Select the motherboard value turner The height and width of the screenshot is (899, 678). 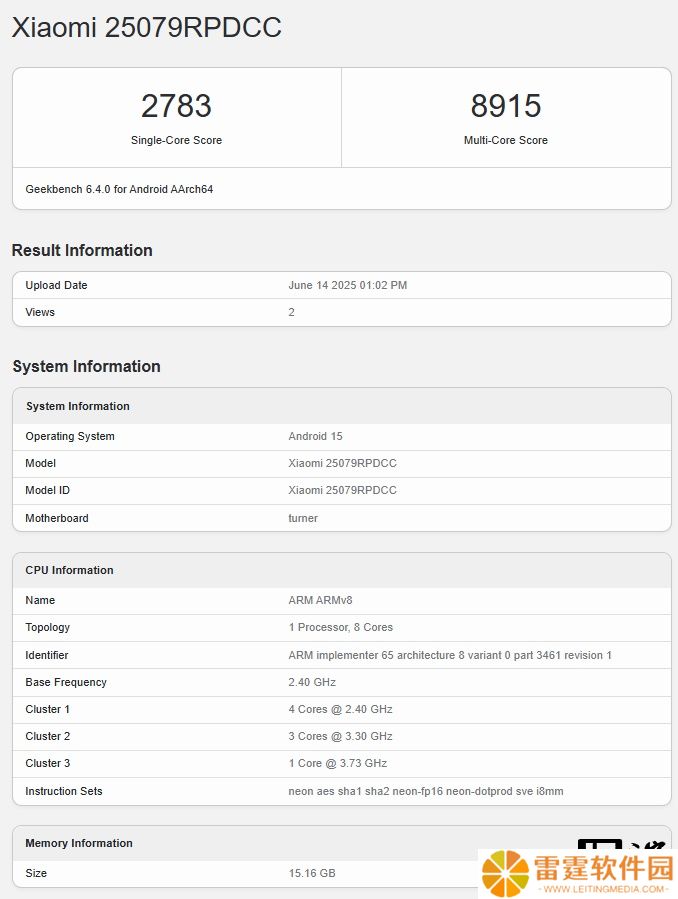point(303,518)
